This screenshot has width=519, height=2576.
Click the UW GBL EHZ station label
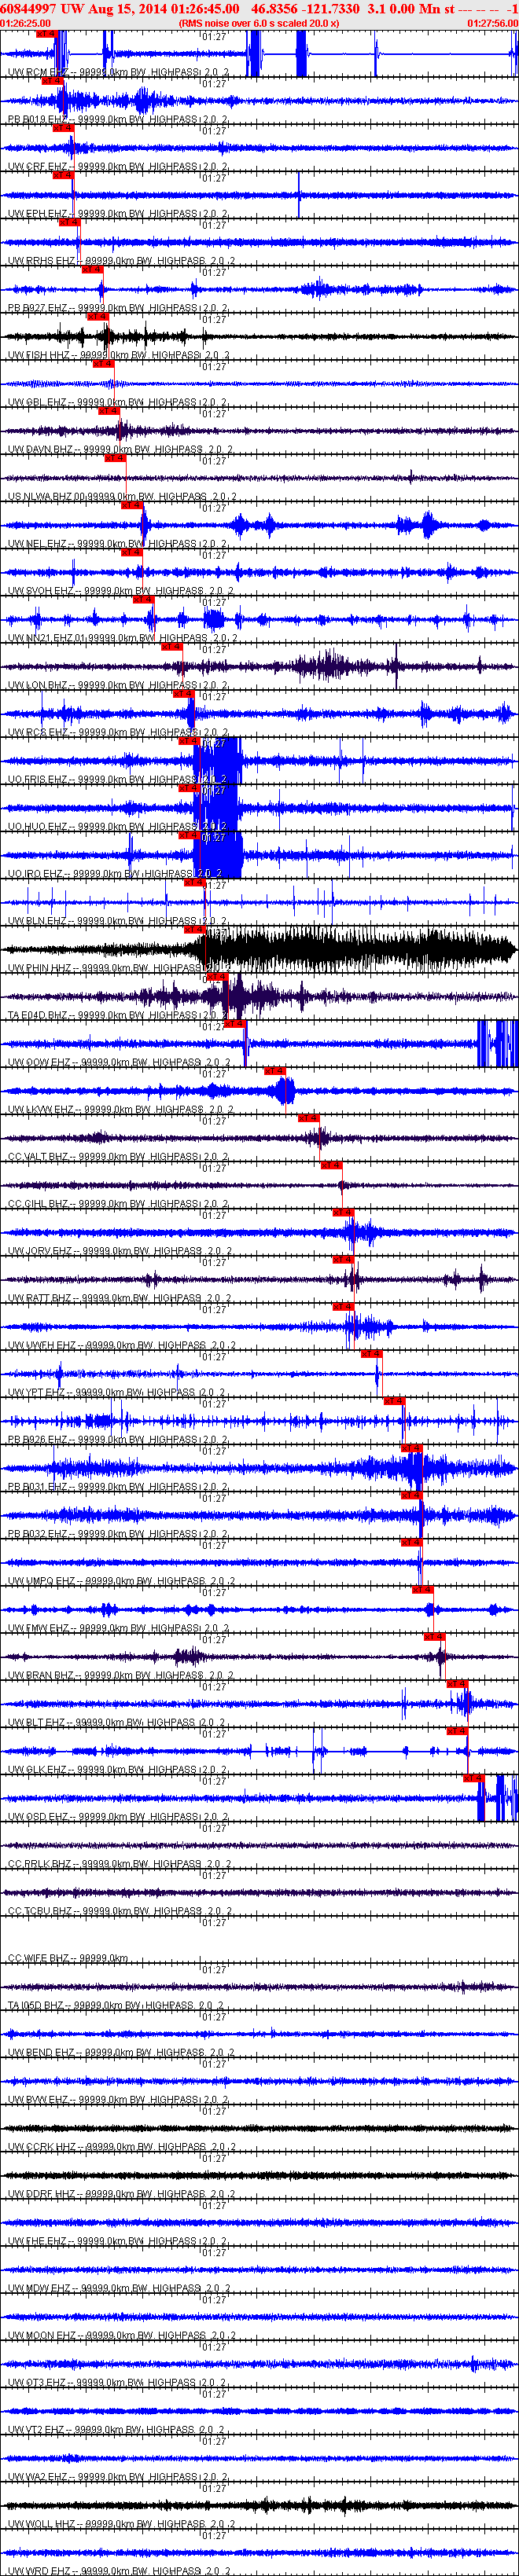point(118,403)
